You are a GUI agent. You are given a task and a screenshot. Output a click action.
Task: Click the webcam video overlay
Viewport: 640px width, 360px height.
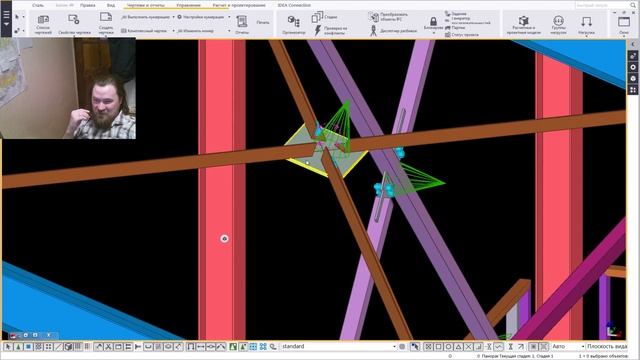[x=68, y=88]
